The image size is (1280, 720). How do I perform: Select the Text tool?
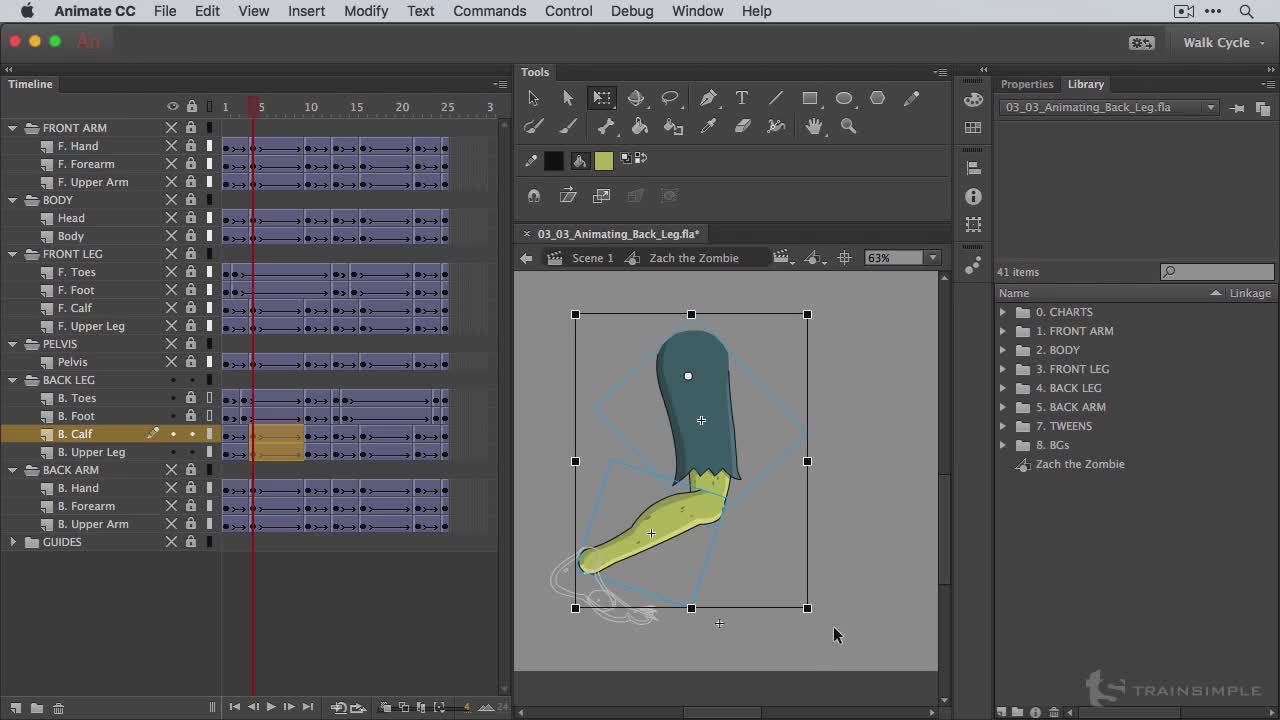[x=742, y=98]
